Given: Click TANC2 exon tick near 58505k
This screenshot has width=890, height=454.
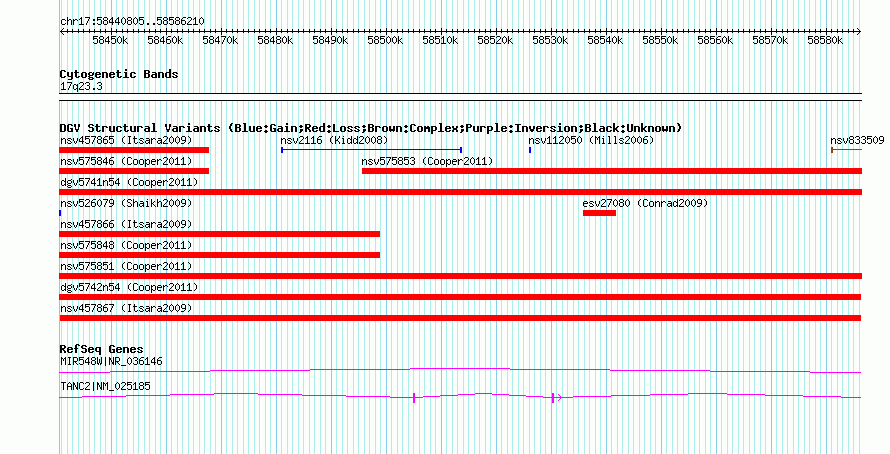Looking at the screenshot, I should tap(414, 398).
